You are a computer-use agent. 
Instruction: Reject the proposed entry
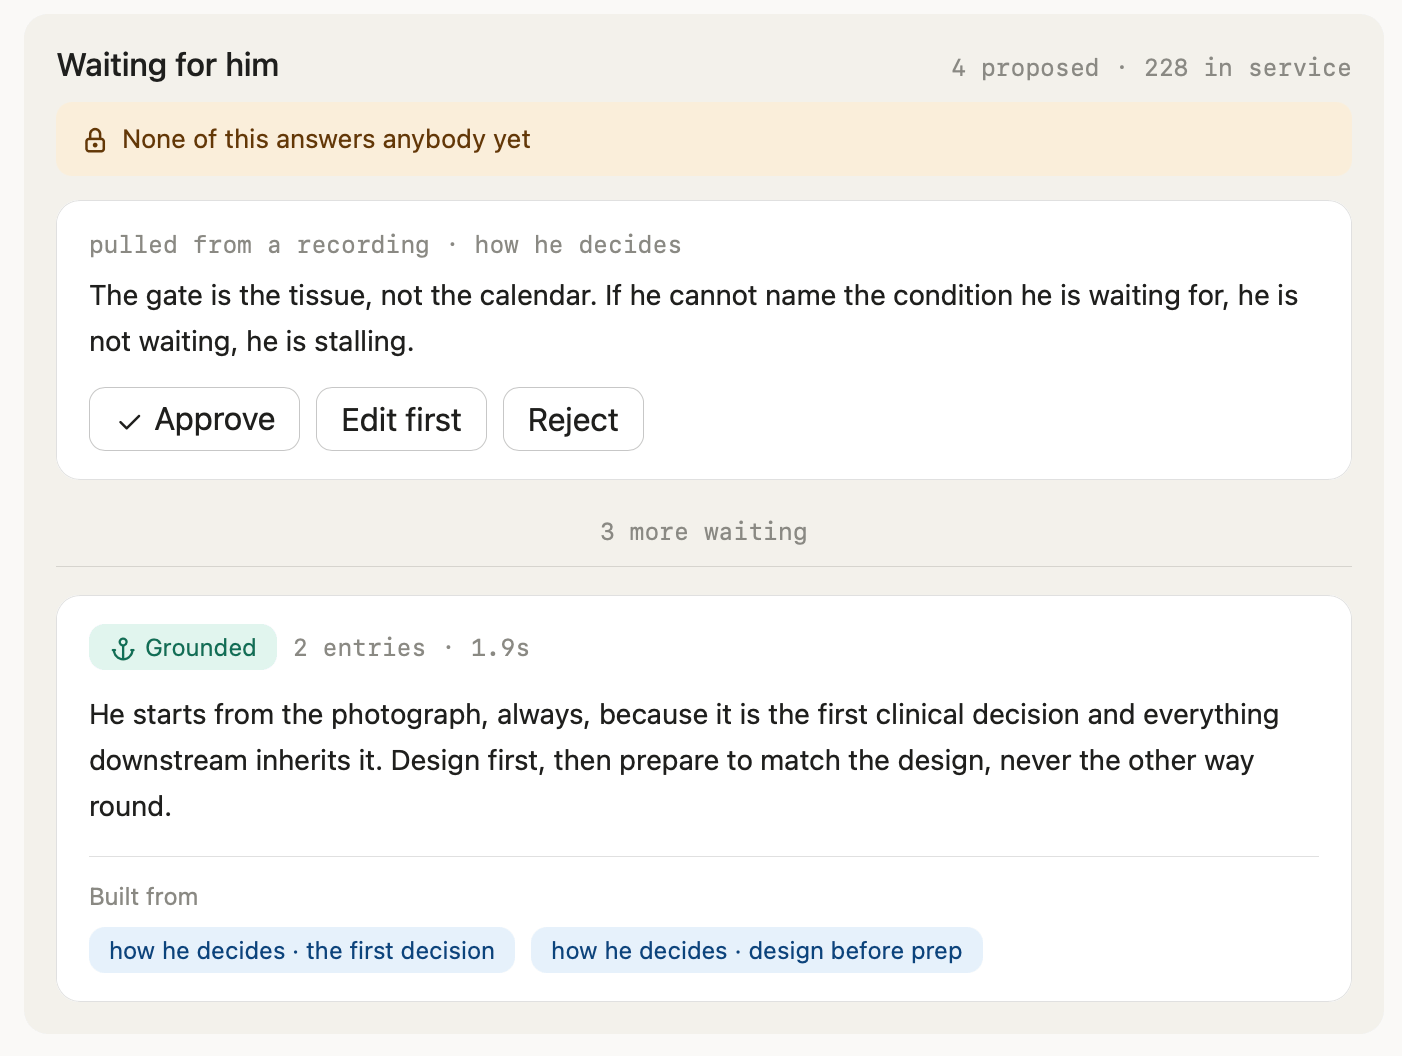573,419
